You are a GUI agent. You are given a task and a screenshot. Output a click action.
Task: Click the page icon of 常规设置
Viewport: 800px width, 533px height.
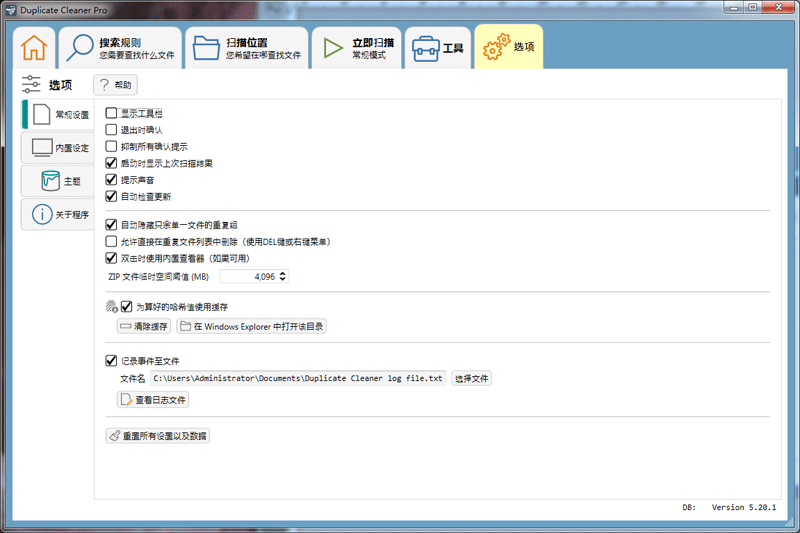coord(41,114)
